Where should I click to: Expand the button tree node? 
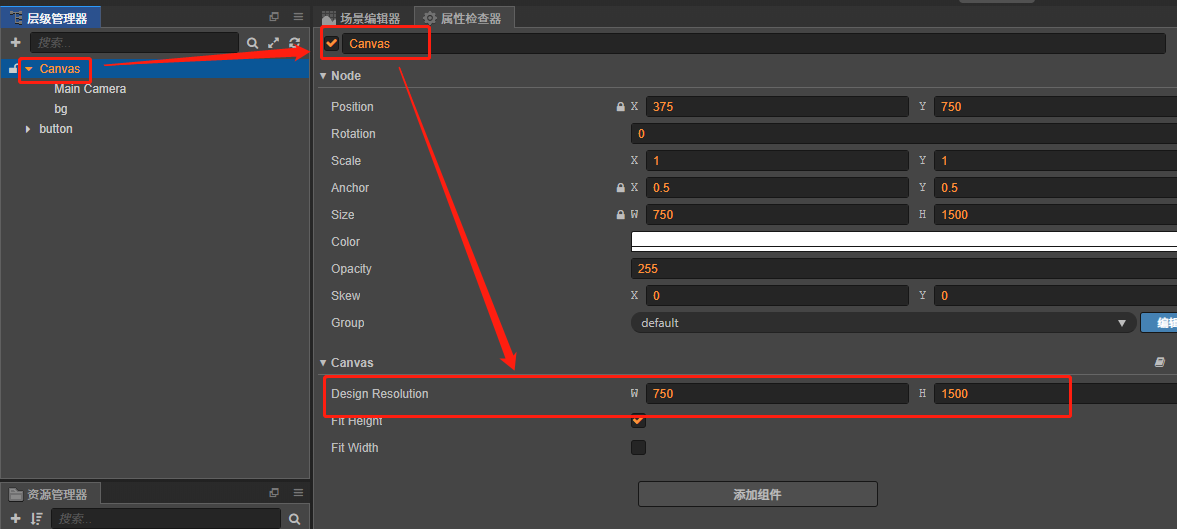click(29, 129)
